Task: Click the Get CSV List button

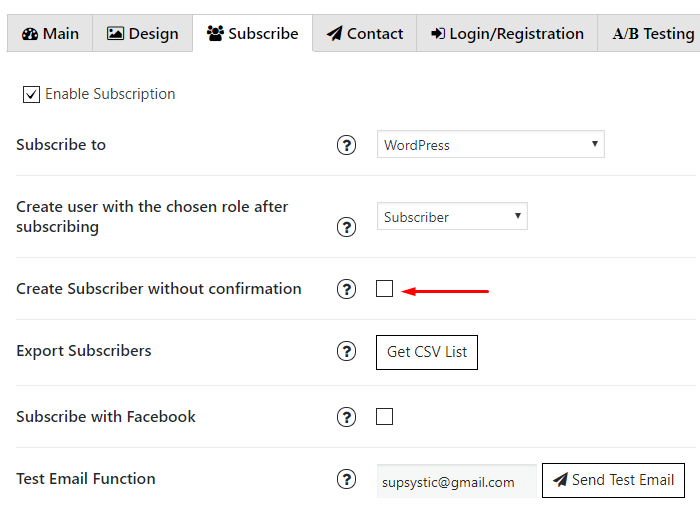Action: 427,352
